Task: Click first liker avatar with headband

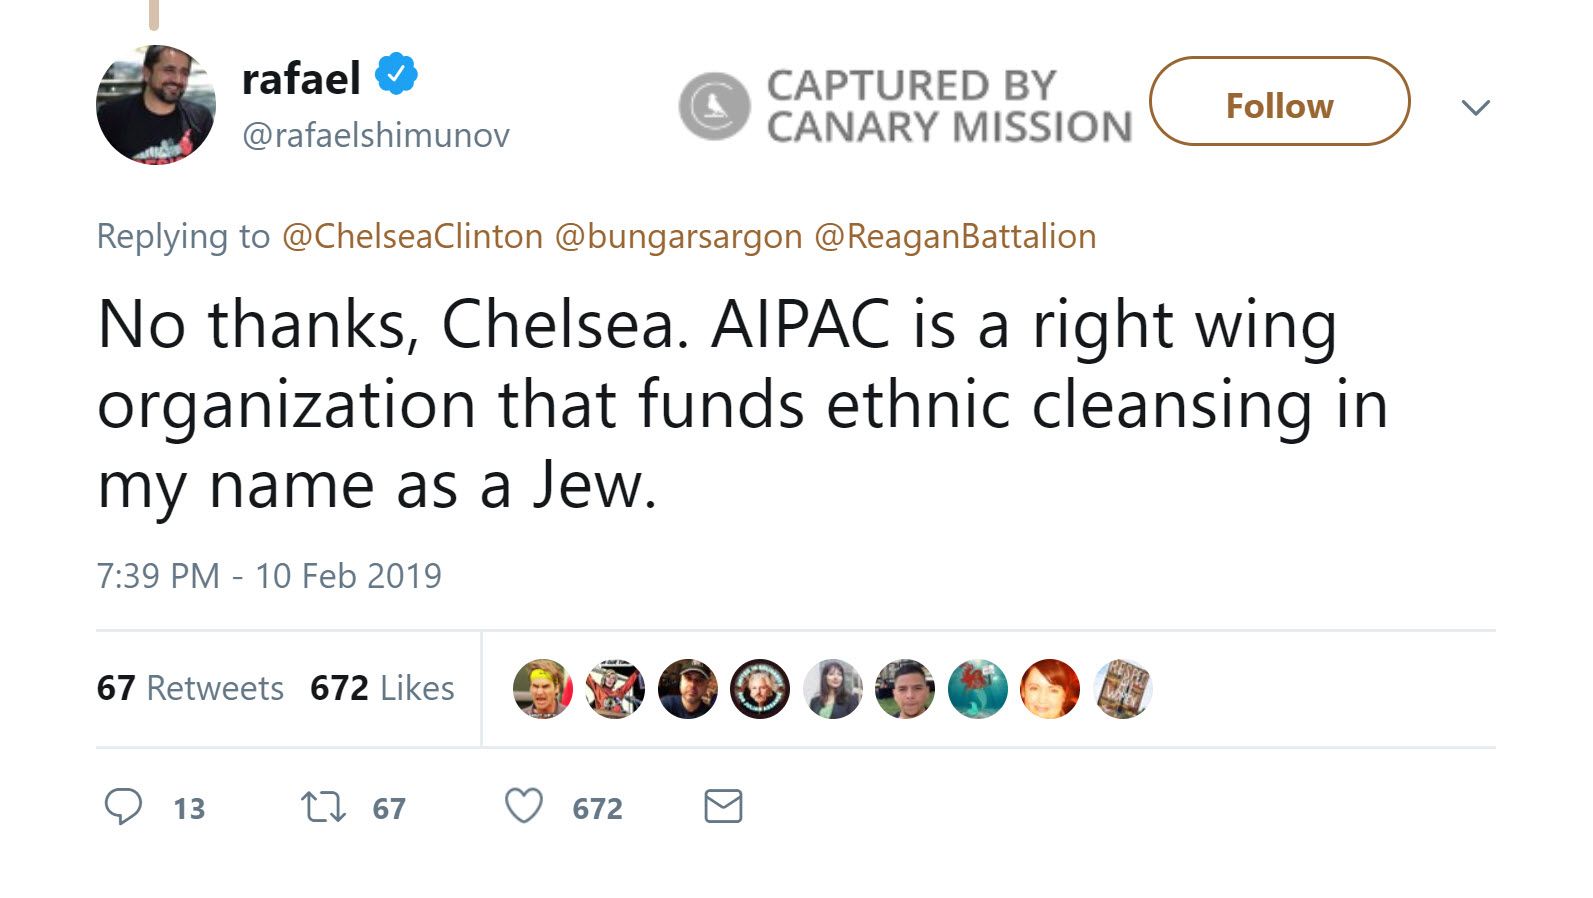Action: pos(542,689)
